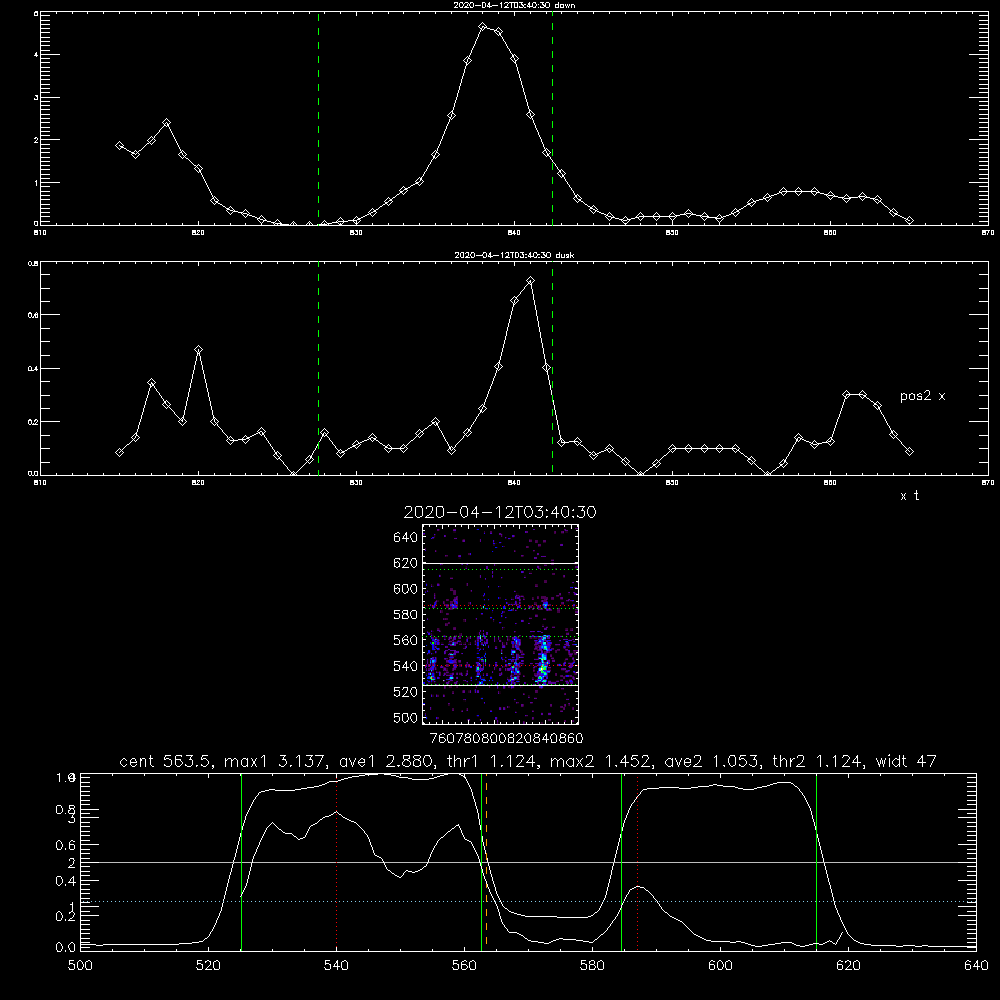Click the "2020-04-12T03:40:30 dawn" plot title

[514, 5]
